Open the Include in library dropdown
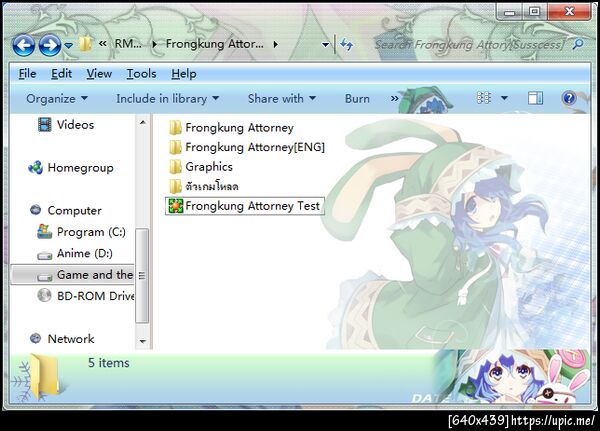The height and width of the screenshot is (431, 600). coord(168,99)
